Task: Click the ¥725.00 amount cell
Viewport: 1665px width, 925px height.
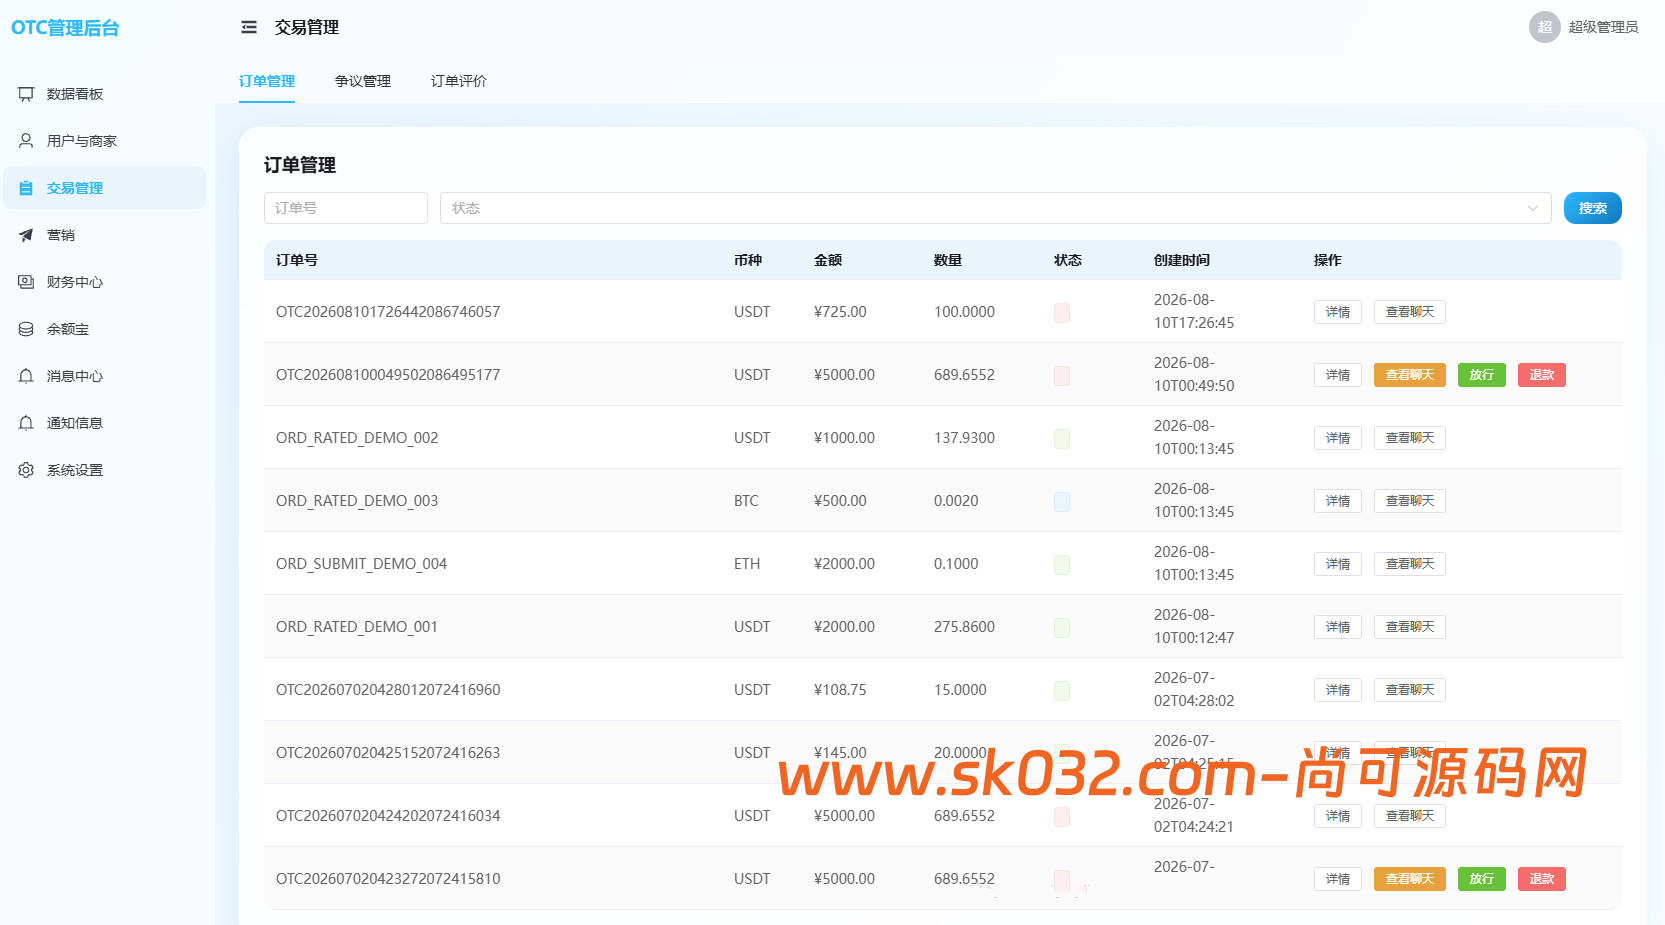Action: (x=840, y=312)
